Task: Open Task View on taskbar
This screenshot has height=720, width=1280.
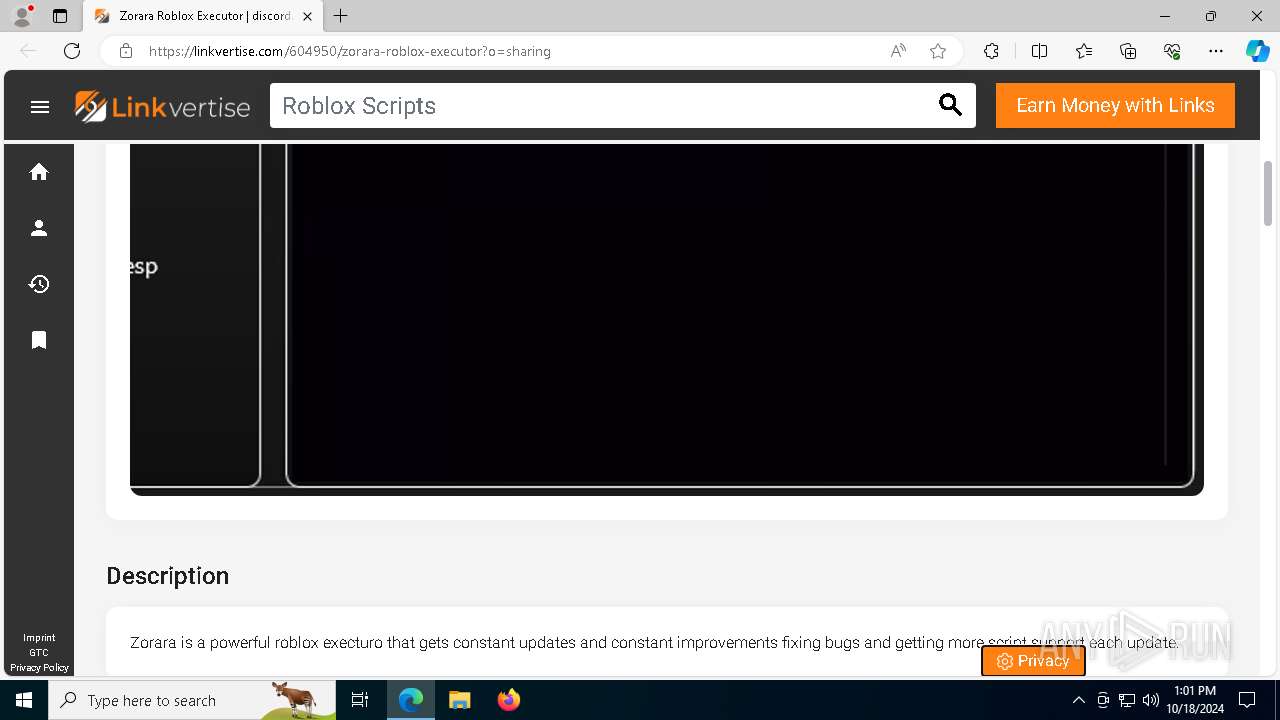Action: pos(360,700)
